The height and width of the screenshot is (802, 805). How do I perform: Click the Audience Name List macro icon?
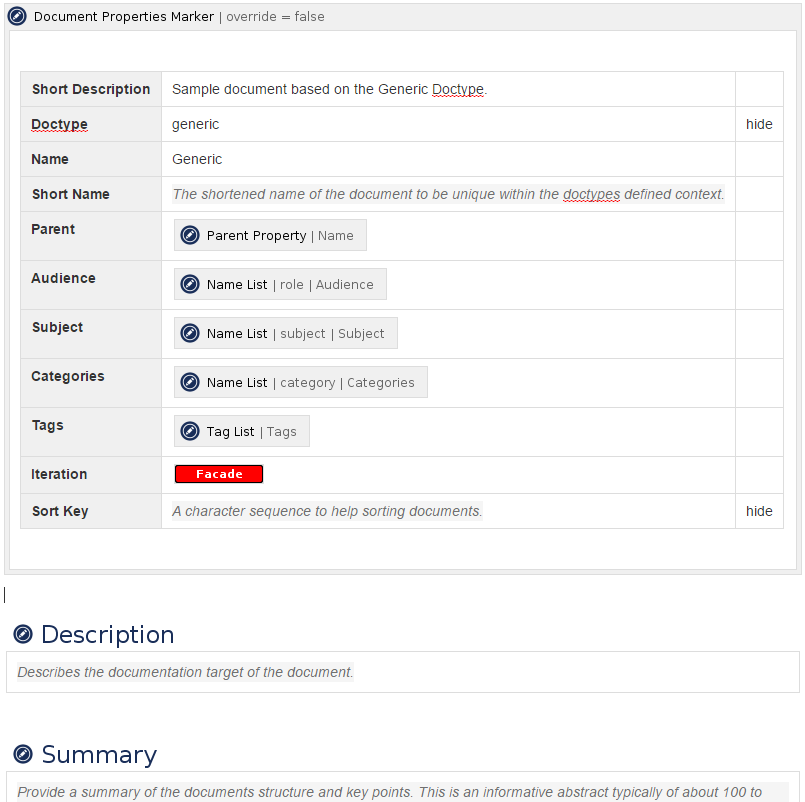190,285
